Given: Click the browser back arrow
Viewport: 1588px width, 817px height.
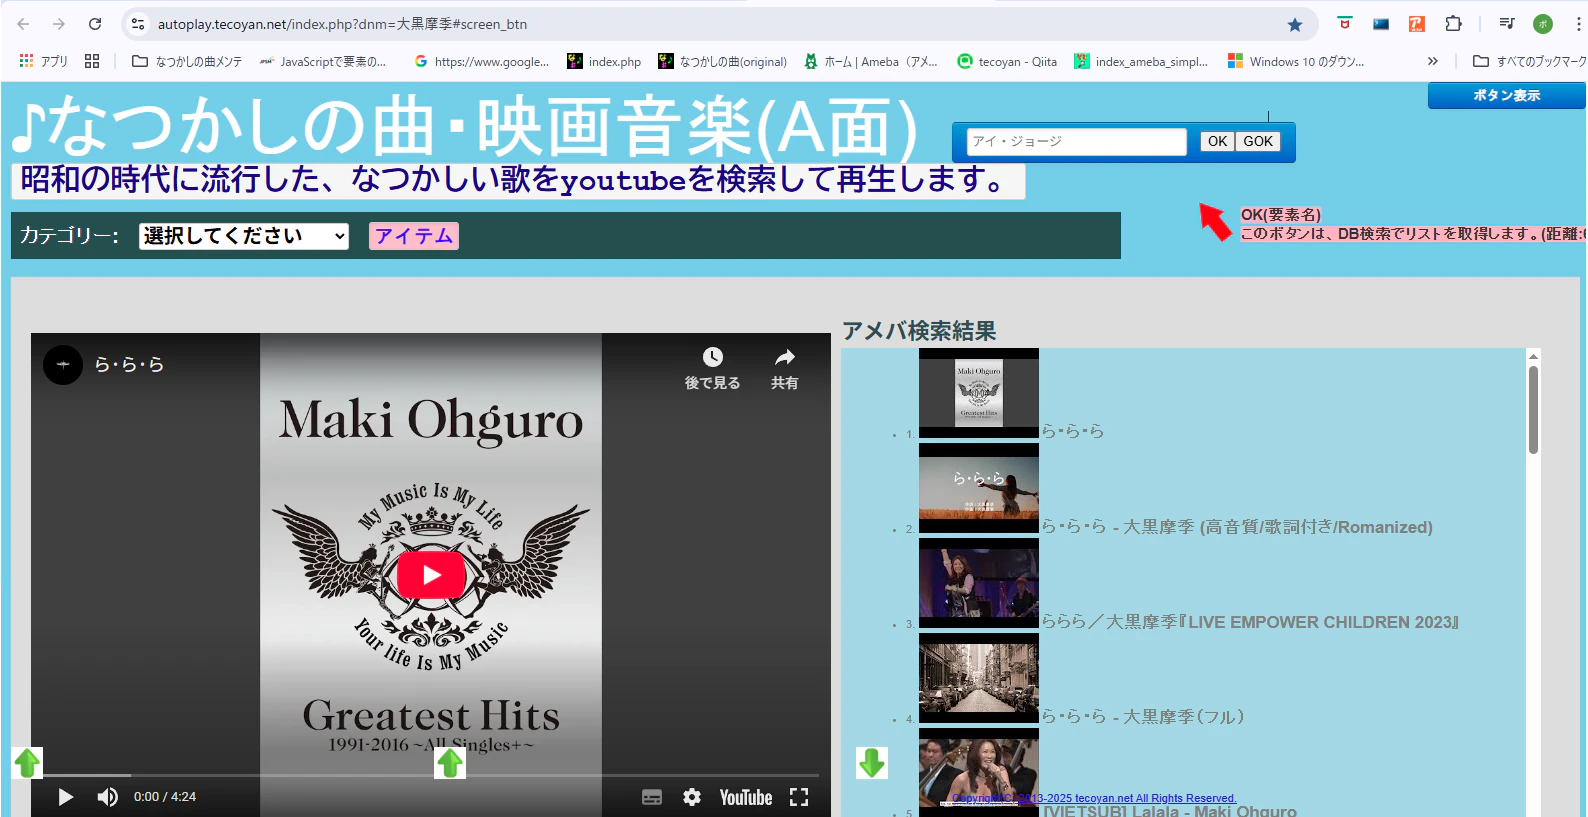Looking at the screenshot, I should tap(23, 24).
